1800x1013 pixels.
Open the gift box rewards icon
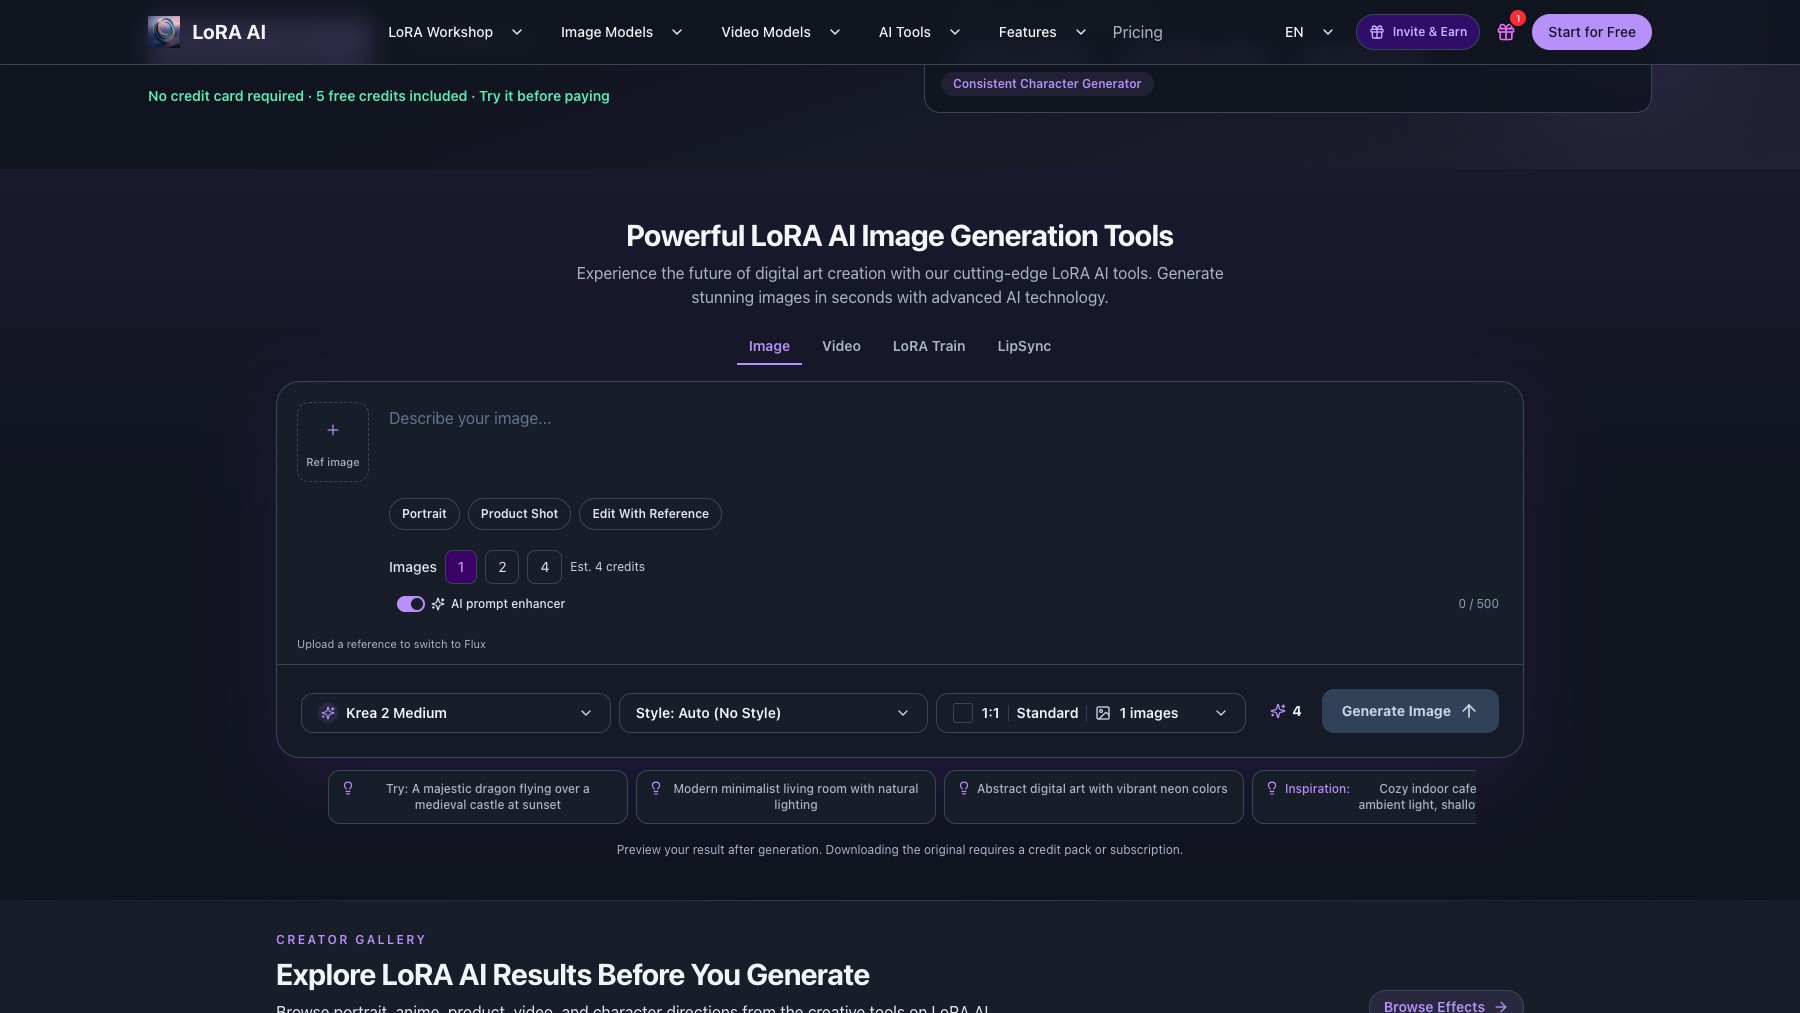point(1506,32)
